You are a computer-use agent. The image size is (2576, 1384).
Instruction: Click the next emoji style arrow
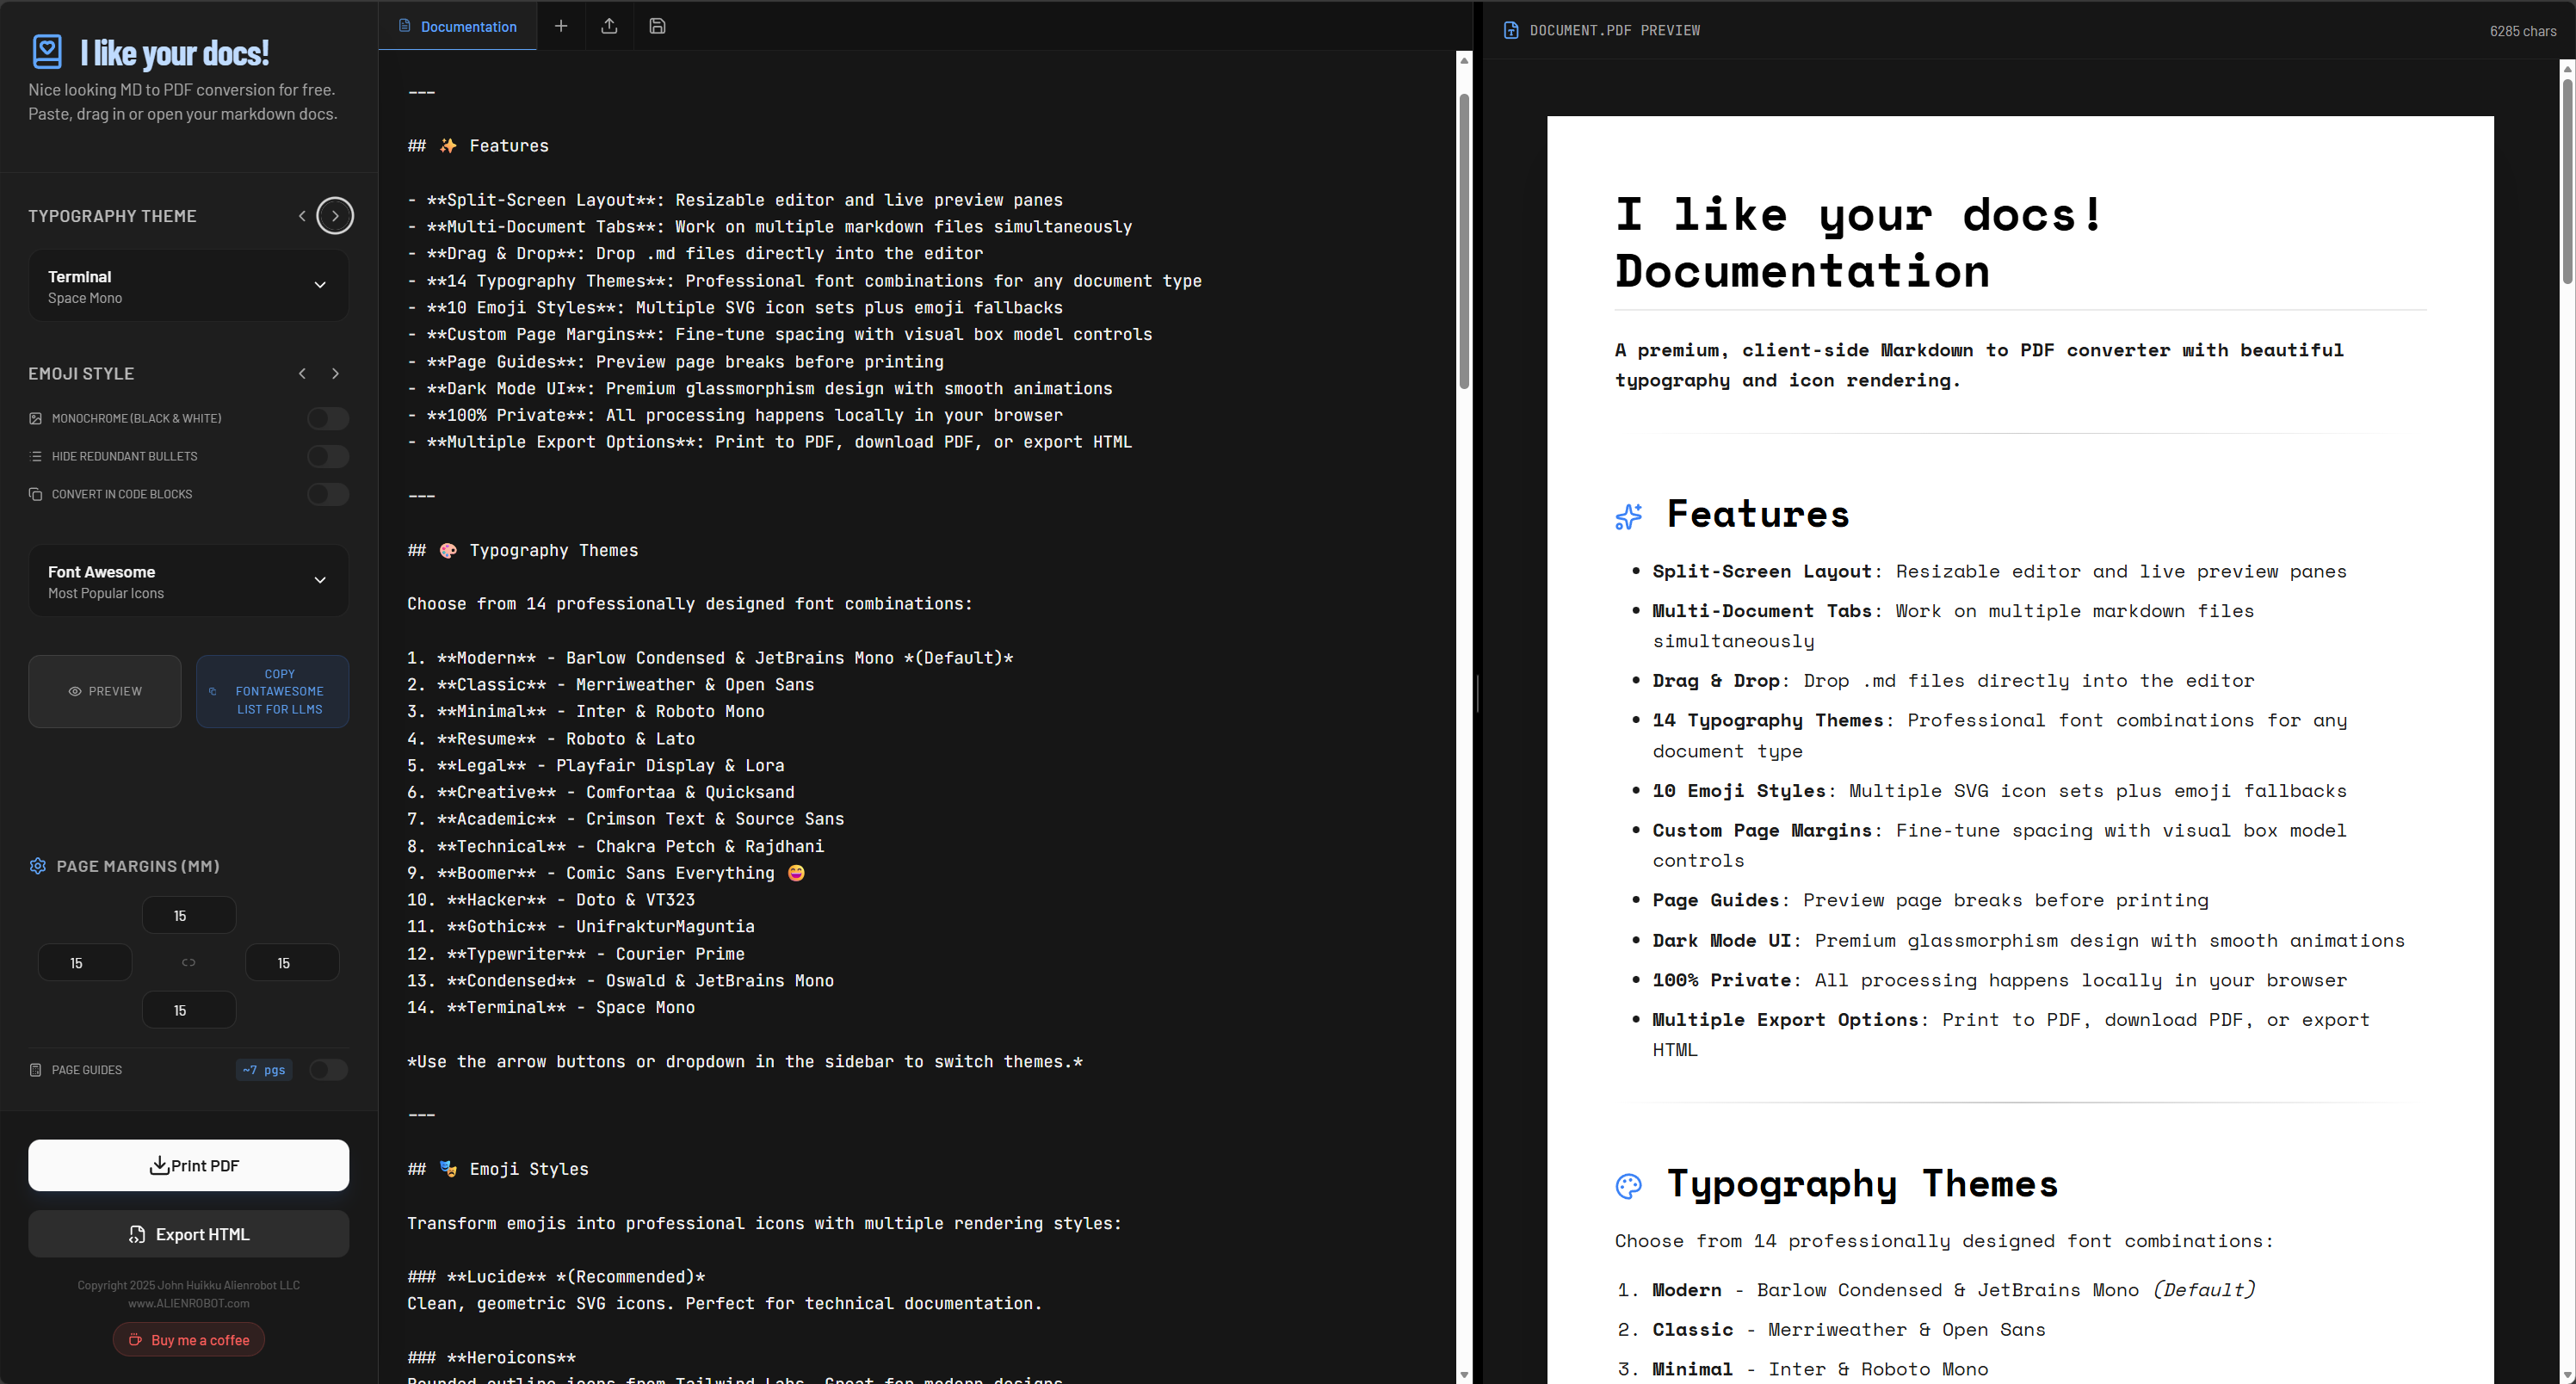[x=336, y=373]
